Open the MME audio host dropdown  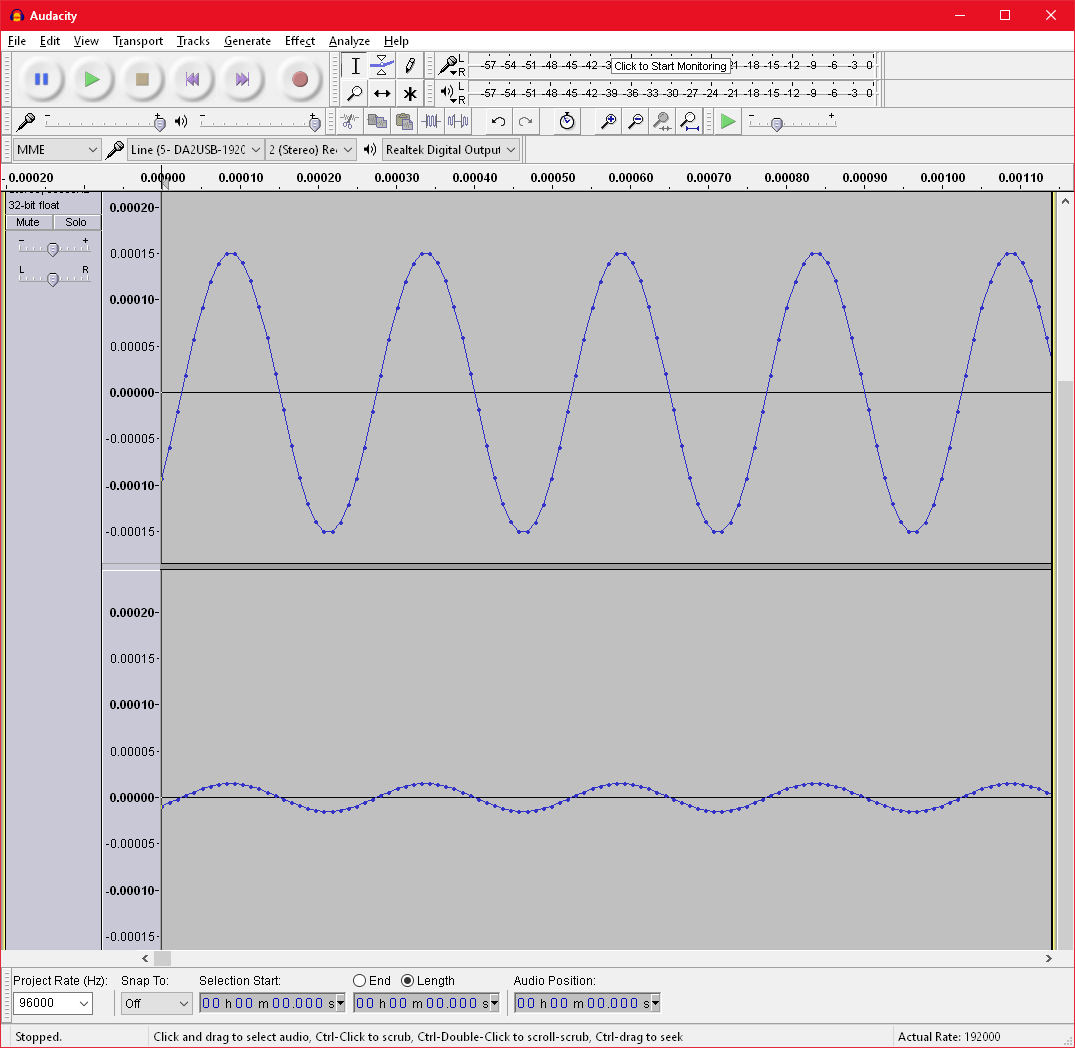(57, 149)
